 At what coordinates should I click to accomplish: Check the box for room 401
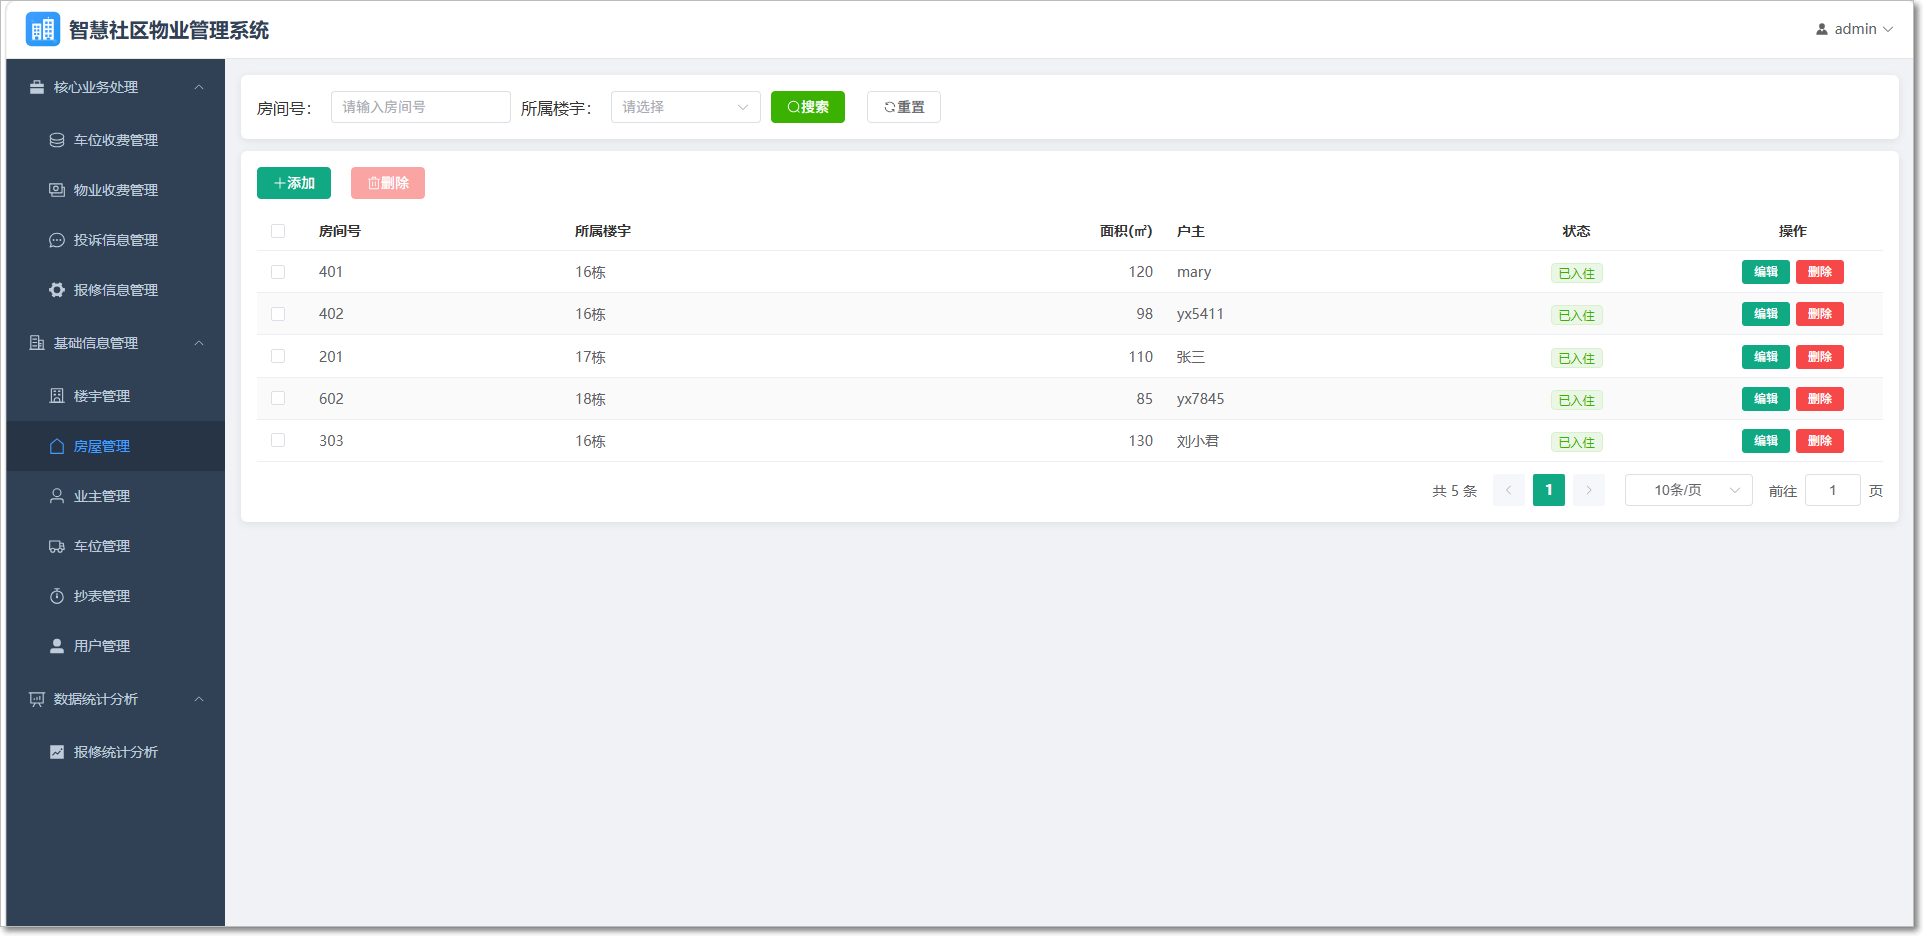(278, 272)
